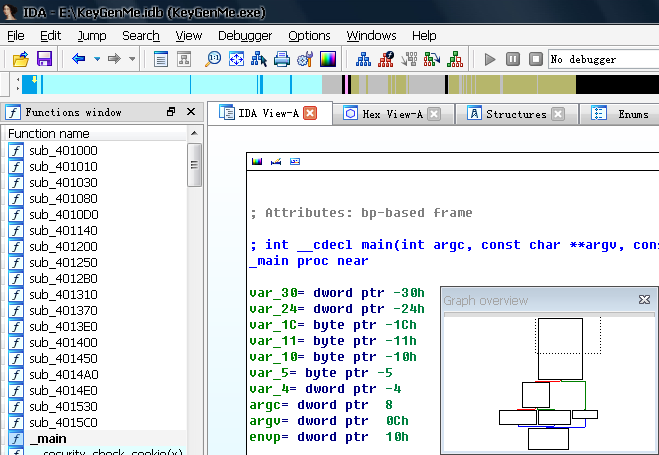This screenshot has height=455, width=659.
Task: Click the open file folder icon
Action: [20, 59]
